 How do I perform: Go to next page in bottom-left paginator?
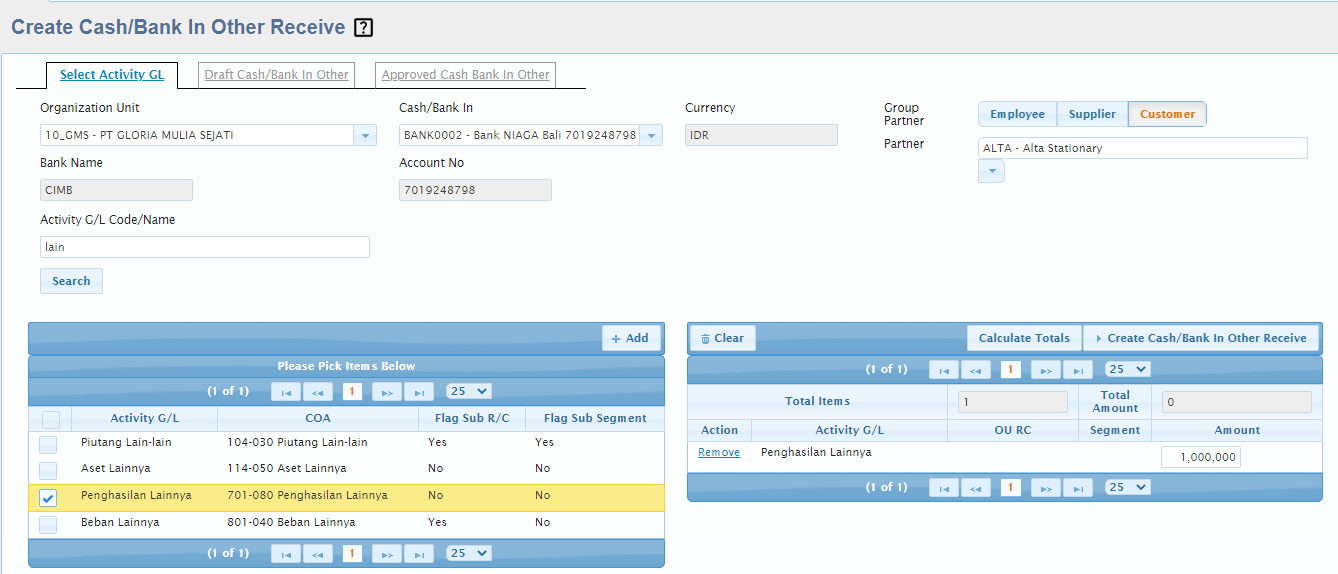tap(387, 553)
